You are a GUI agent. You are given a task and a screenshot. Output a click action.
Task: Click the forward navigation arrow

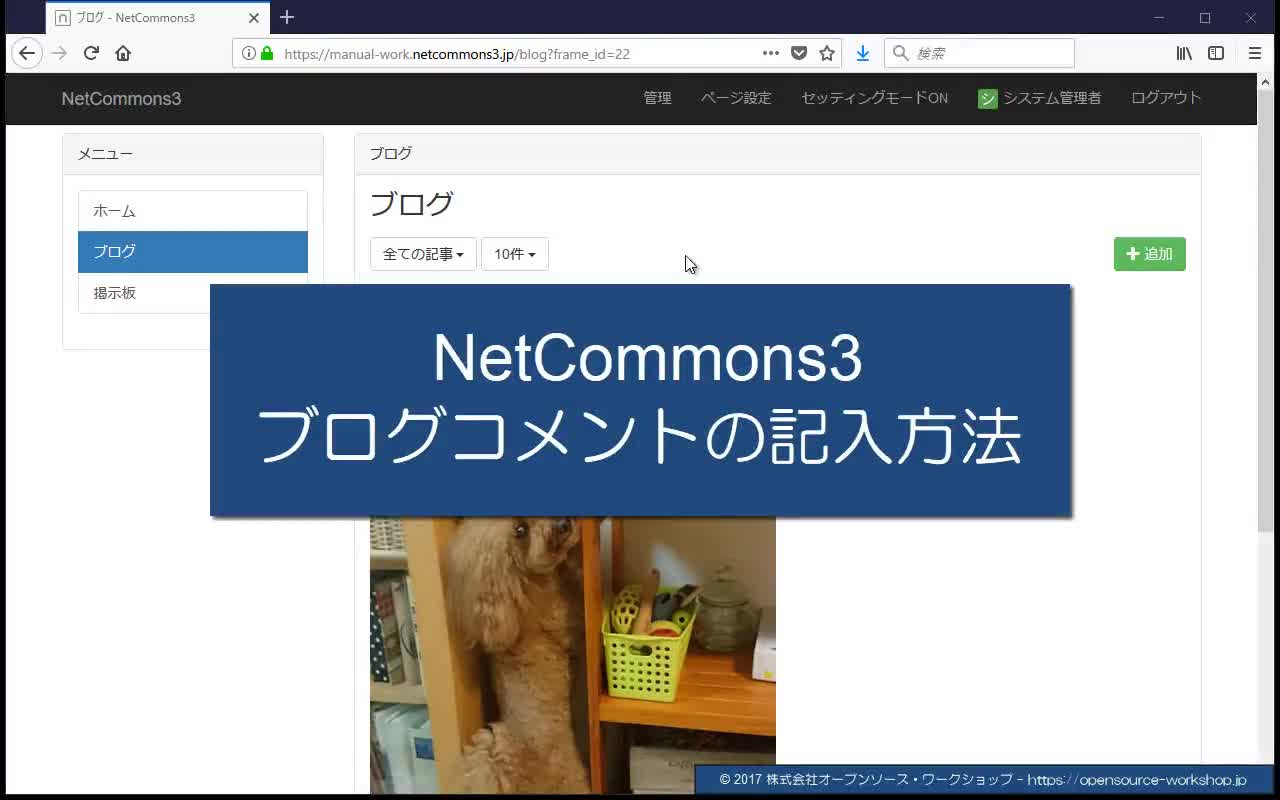coord(59,53)
